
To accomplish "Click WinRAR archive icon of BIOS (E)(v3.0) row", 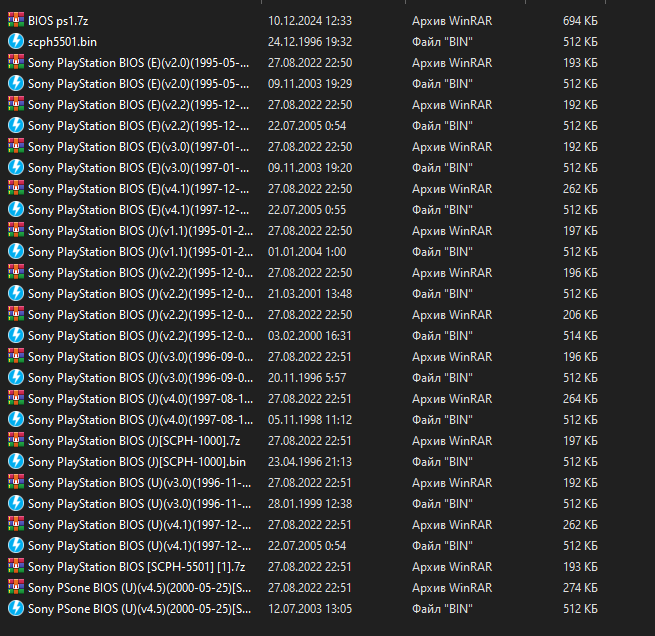I will coord(16,146).
